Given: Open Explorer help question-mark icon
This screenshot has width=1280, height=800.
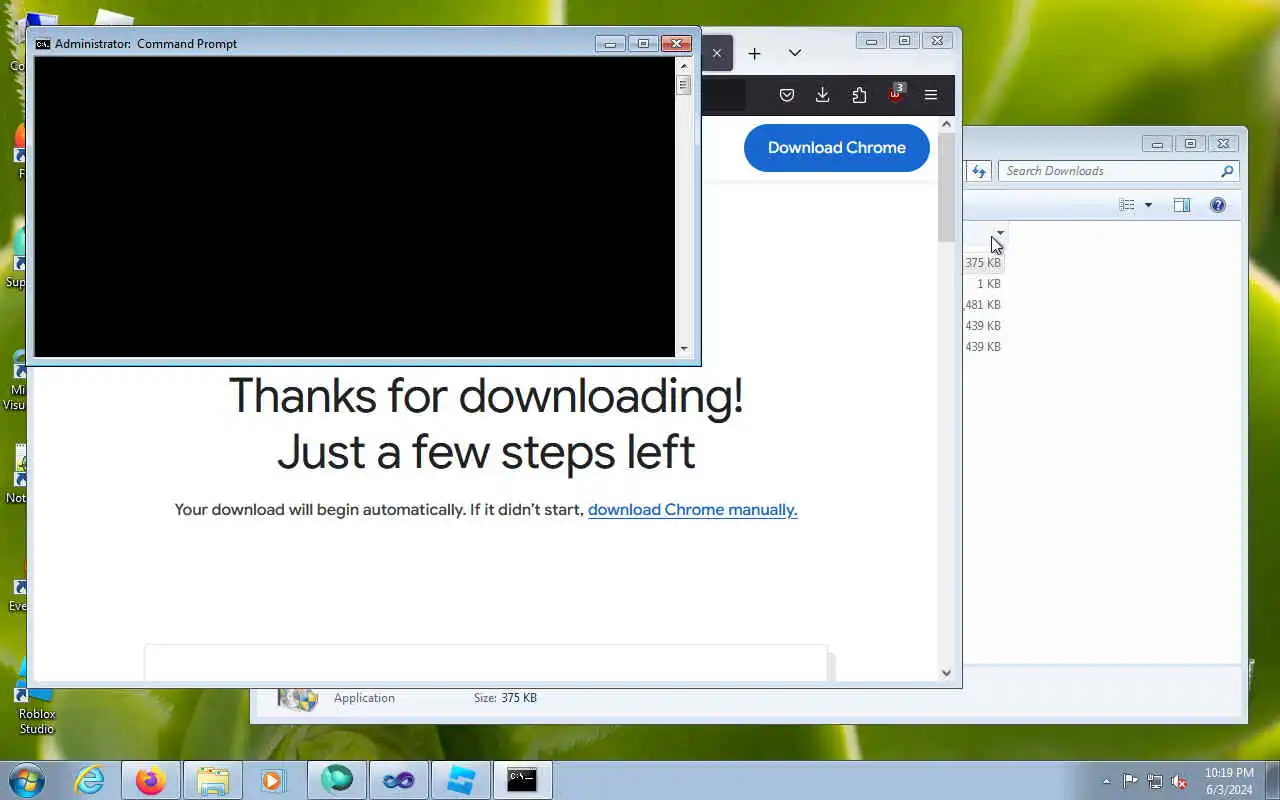Looking at the screenshot, I should point(1218,205).
